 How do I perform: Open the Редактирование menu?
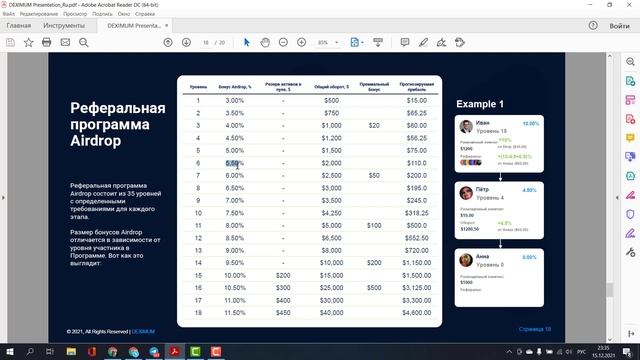point(39,14)
